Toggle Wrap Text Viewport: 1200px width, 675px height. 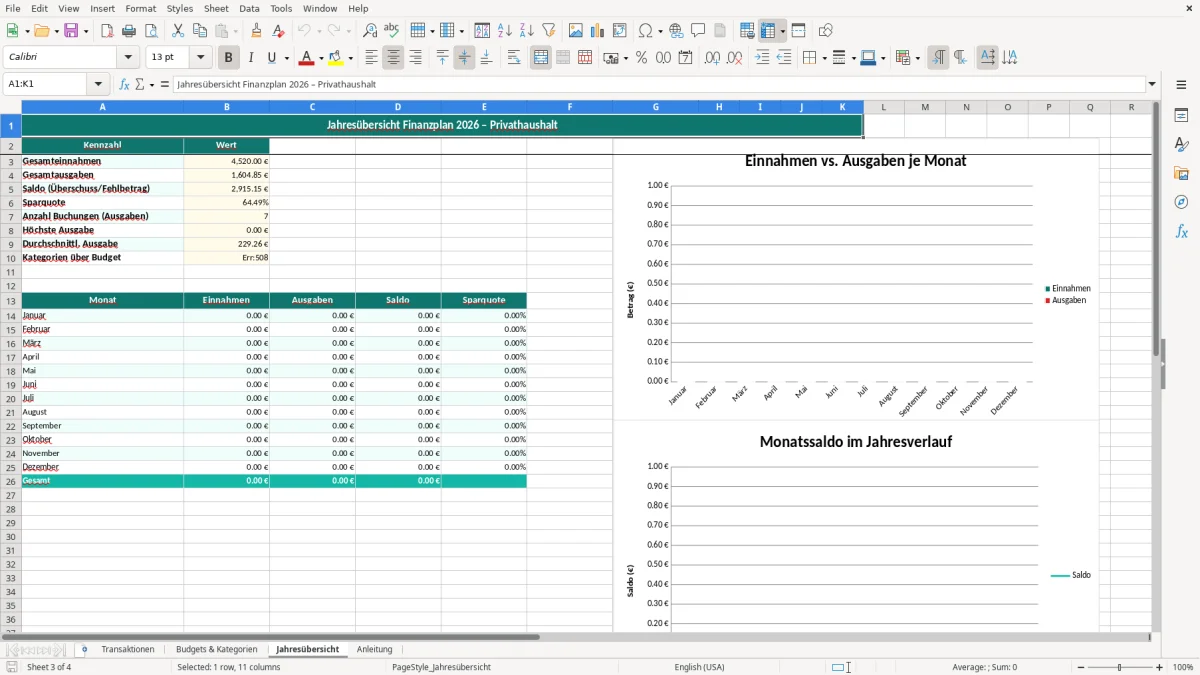point(514,58)
